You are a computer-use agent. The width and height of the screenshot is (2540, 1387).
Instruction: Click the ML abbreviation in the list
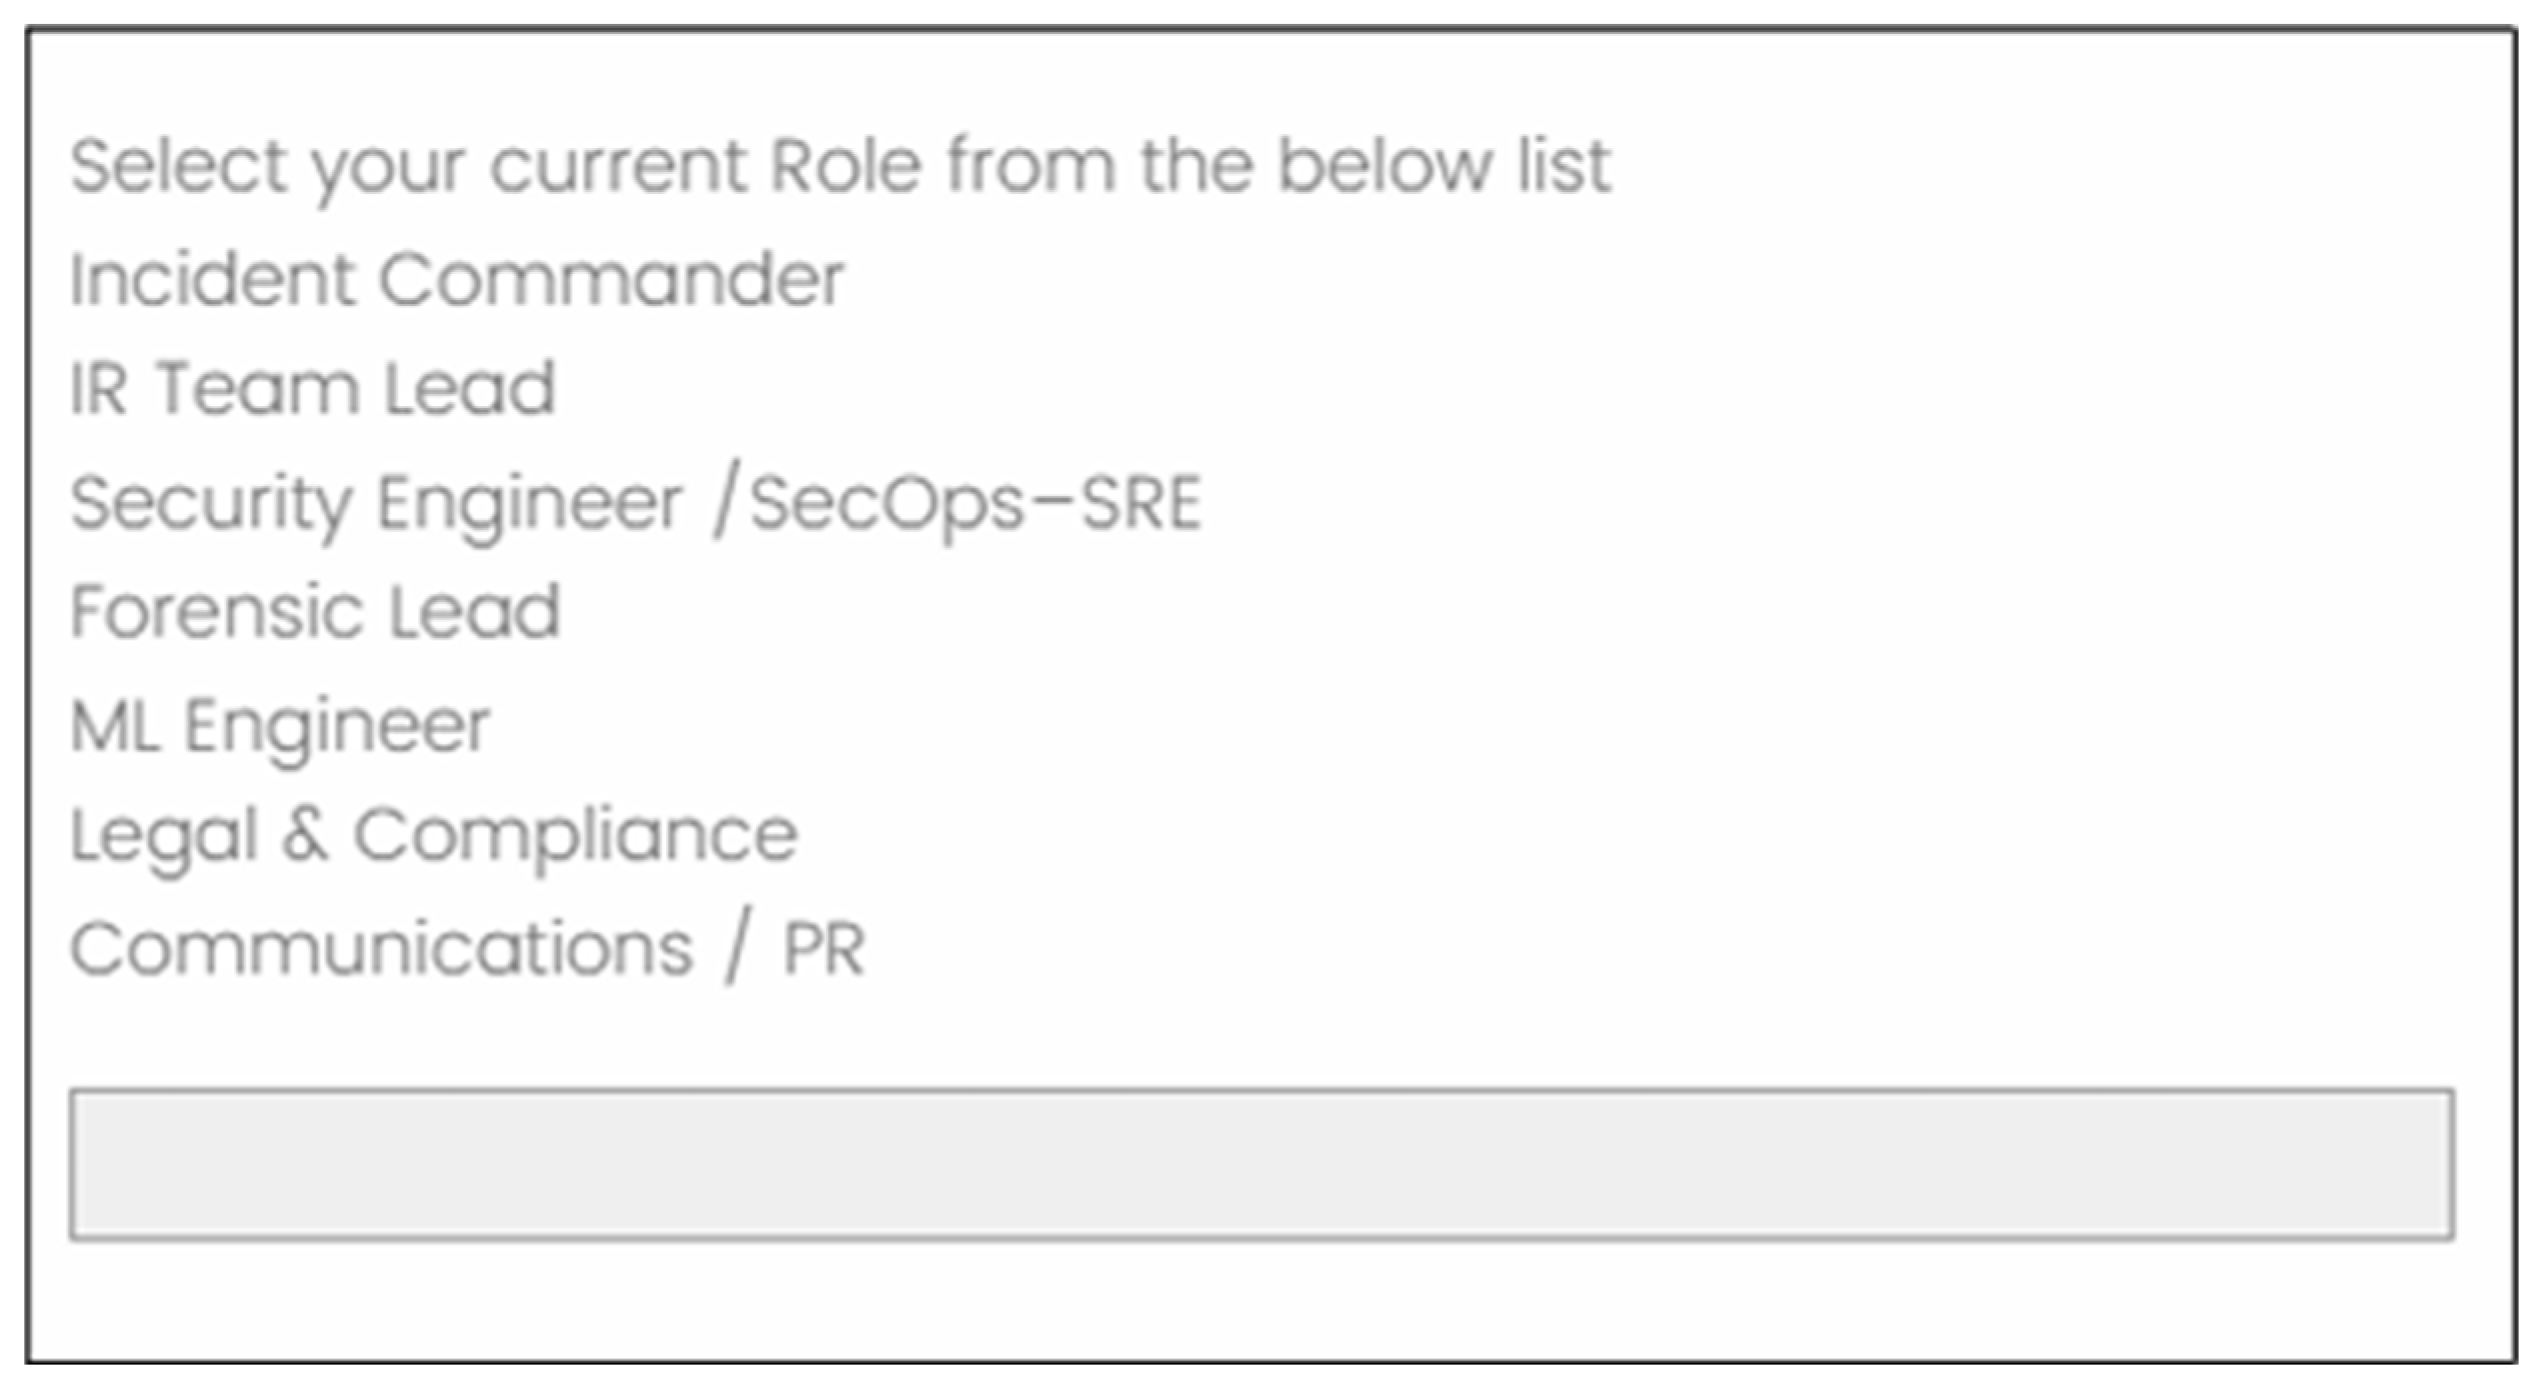(x=114, y=726)
